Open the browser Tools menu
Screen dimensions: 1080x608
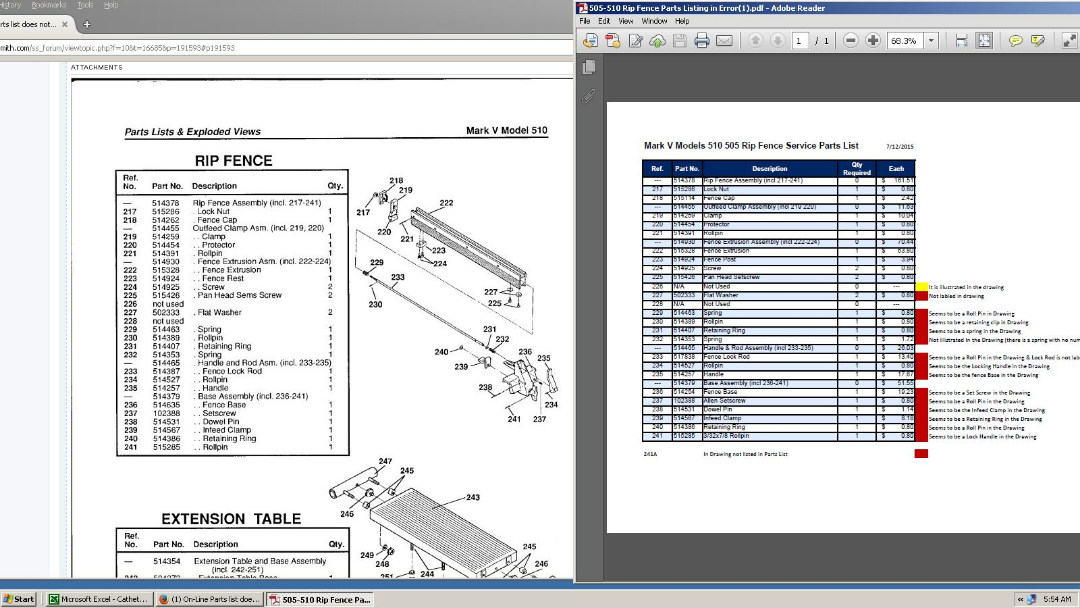85,5
